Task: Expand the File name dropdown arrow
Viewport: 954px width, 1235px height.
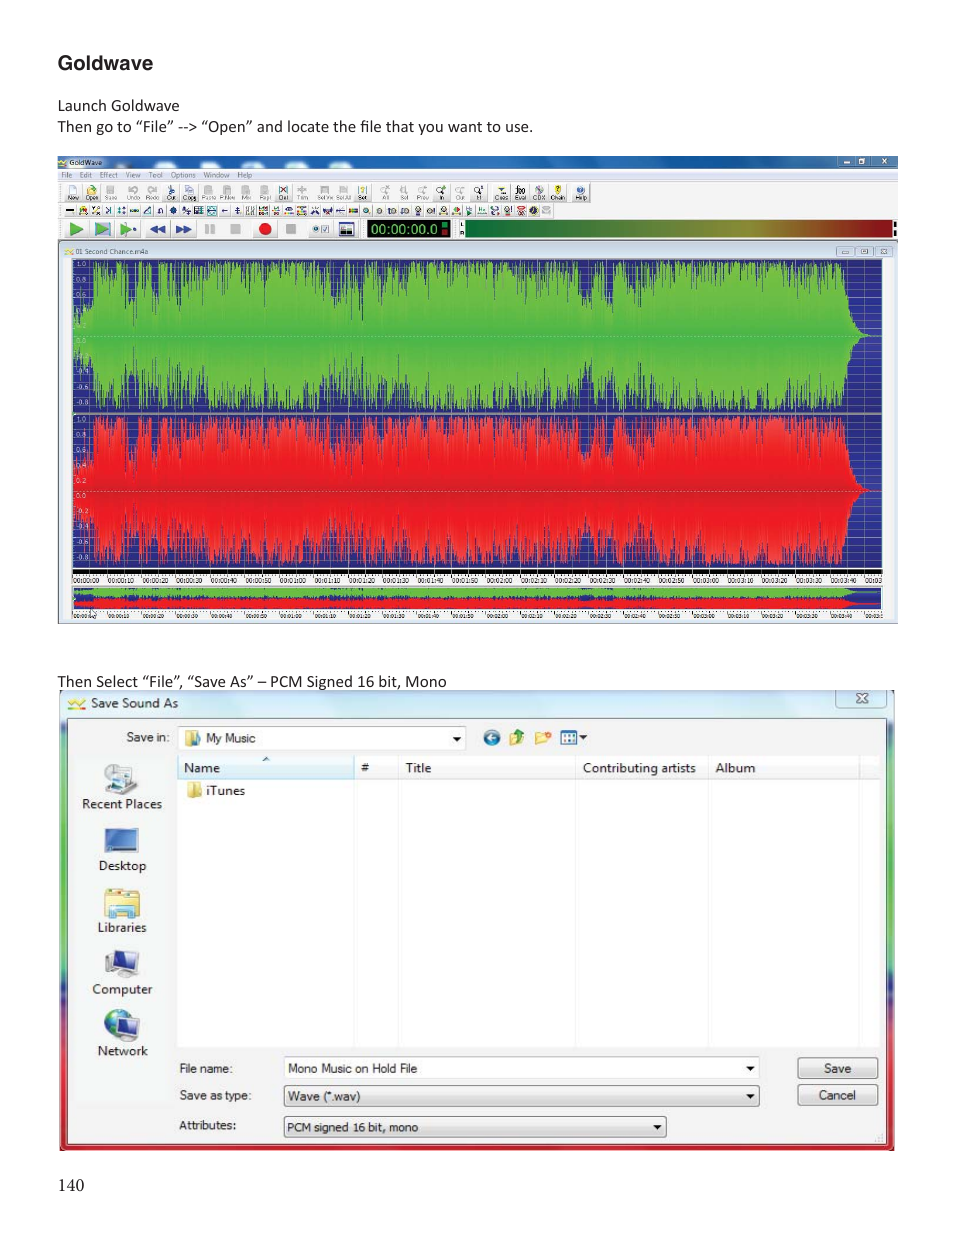Action: (750, 1068)
